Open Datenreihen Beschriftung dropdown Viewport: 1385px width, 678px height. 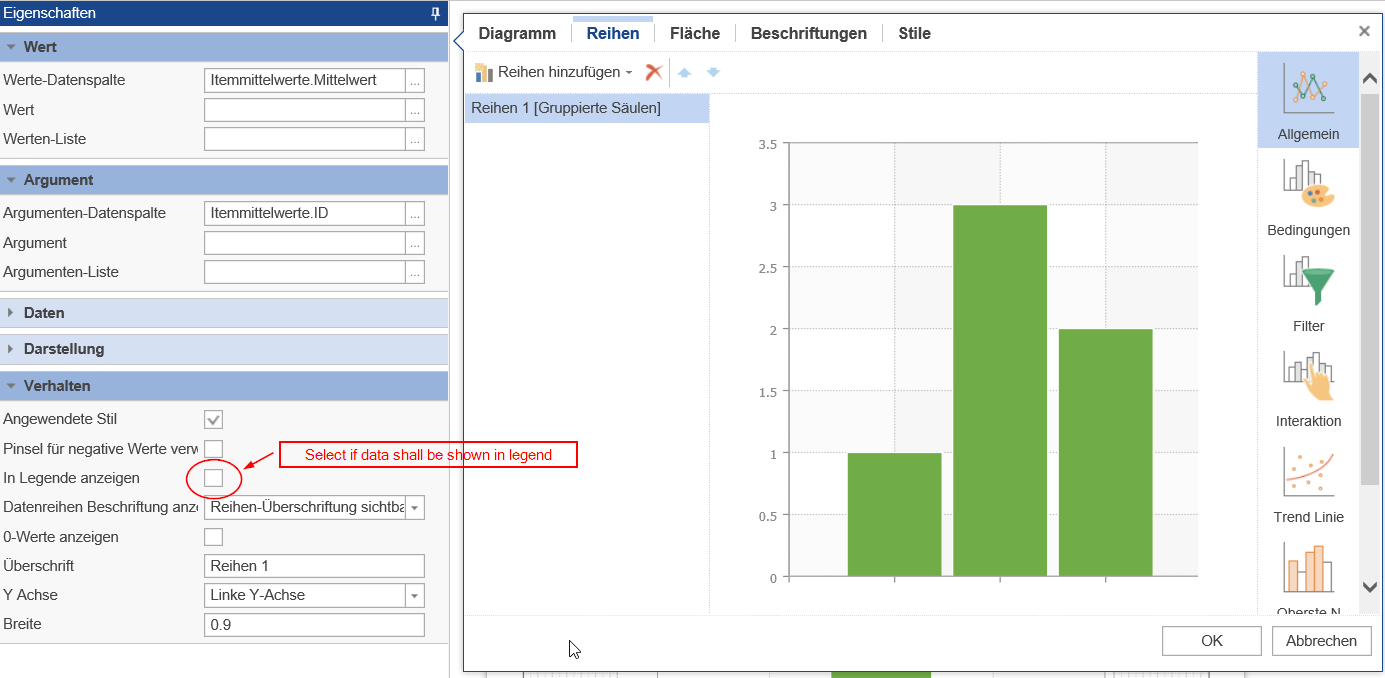415,508
